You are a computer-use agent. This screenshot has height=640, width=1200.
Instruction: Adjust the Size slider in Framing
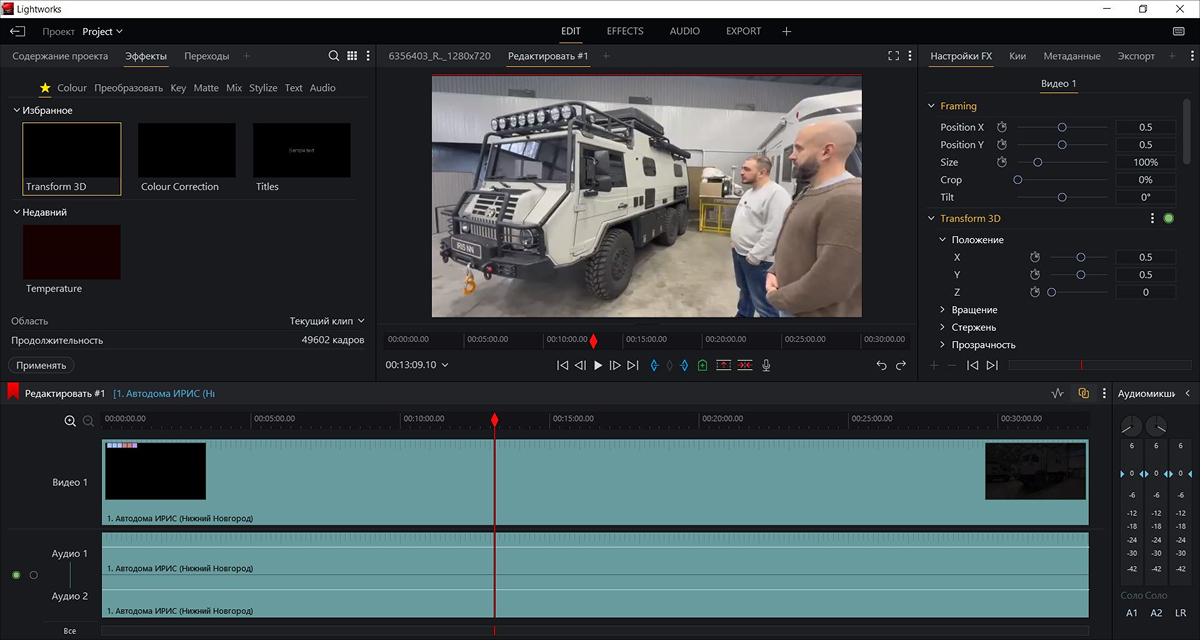(x=1038, y=162)
